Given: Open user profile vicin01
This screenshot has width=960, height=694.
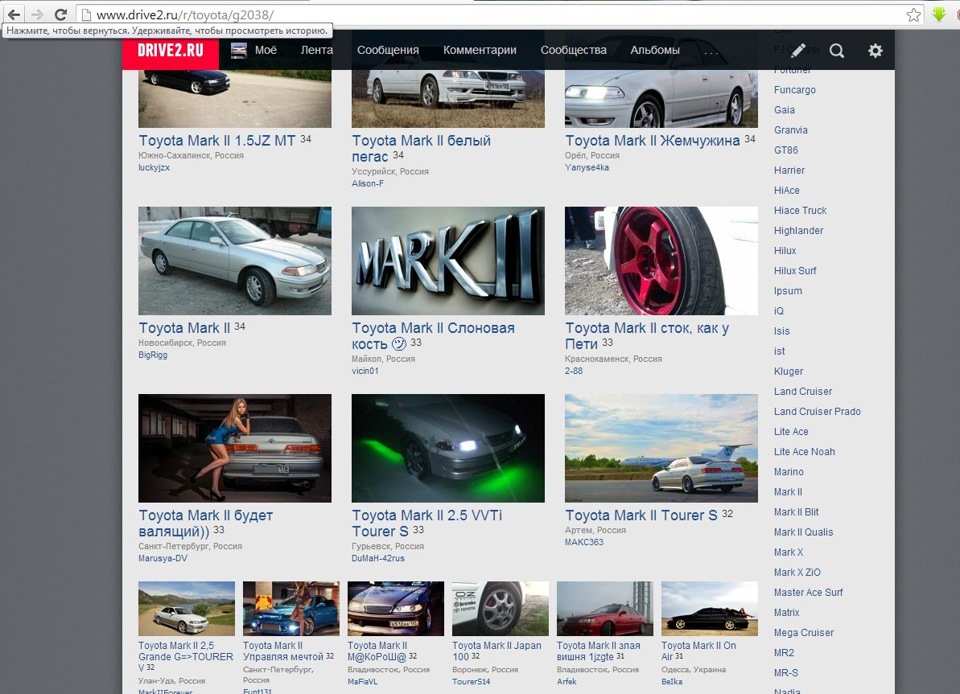Looking at the screenshot, I should (x=366, y=371).
